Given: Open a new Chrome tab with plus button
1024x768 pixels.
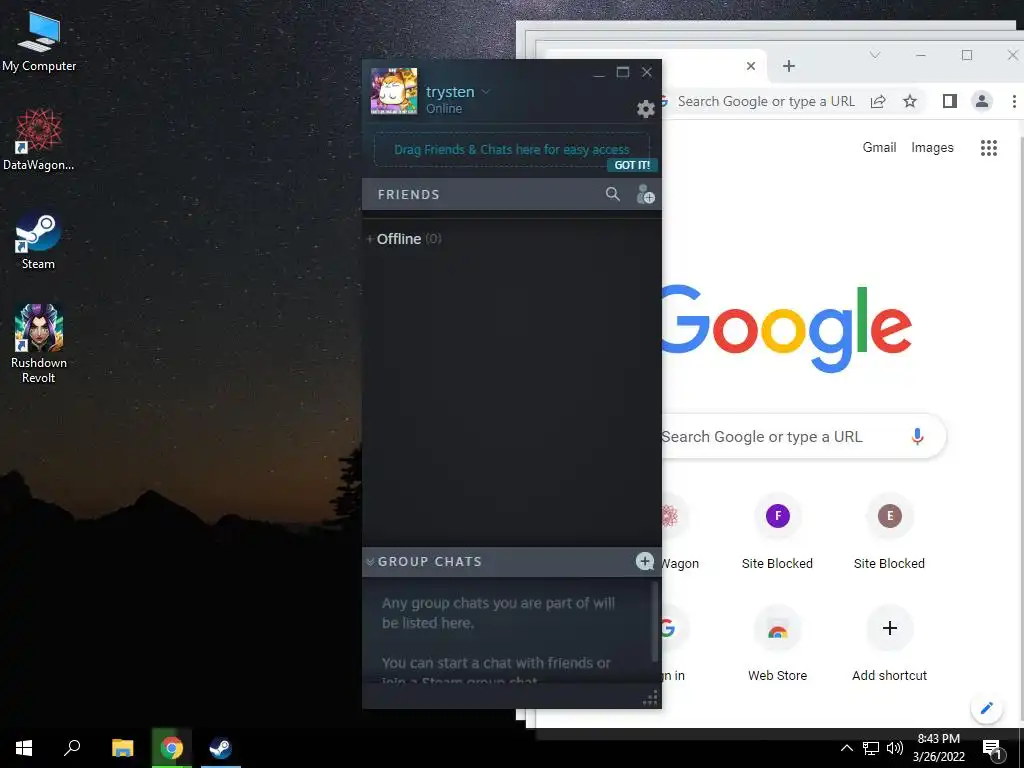Looking at the screenshot, I should pyautogui.click(x=789, y=66).
